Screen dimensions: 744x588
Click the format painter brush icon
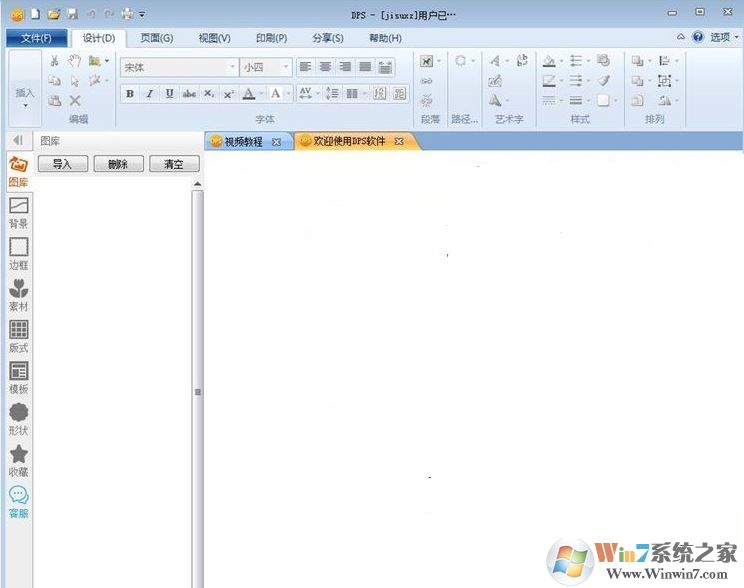pyautogui.click(x=604, y=81)
